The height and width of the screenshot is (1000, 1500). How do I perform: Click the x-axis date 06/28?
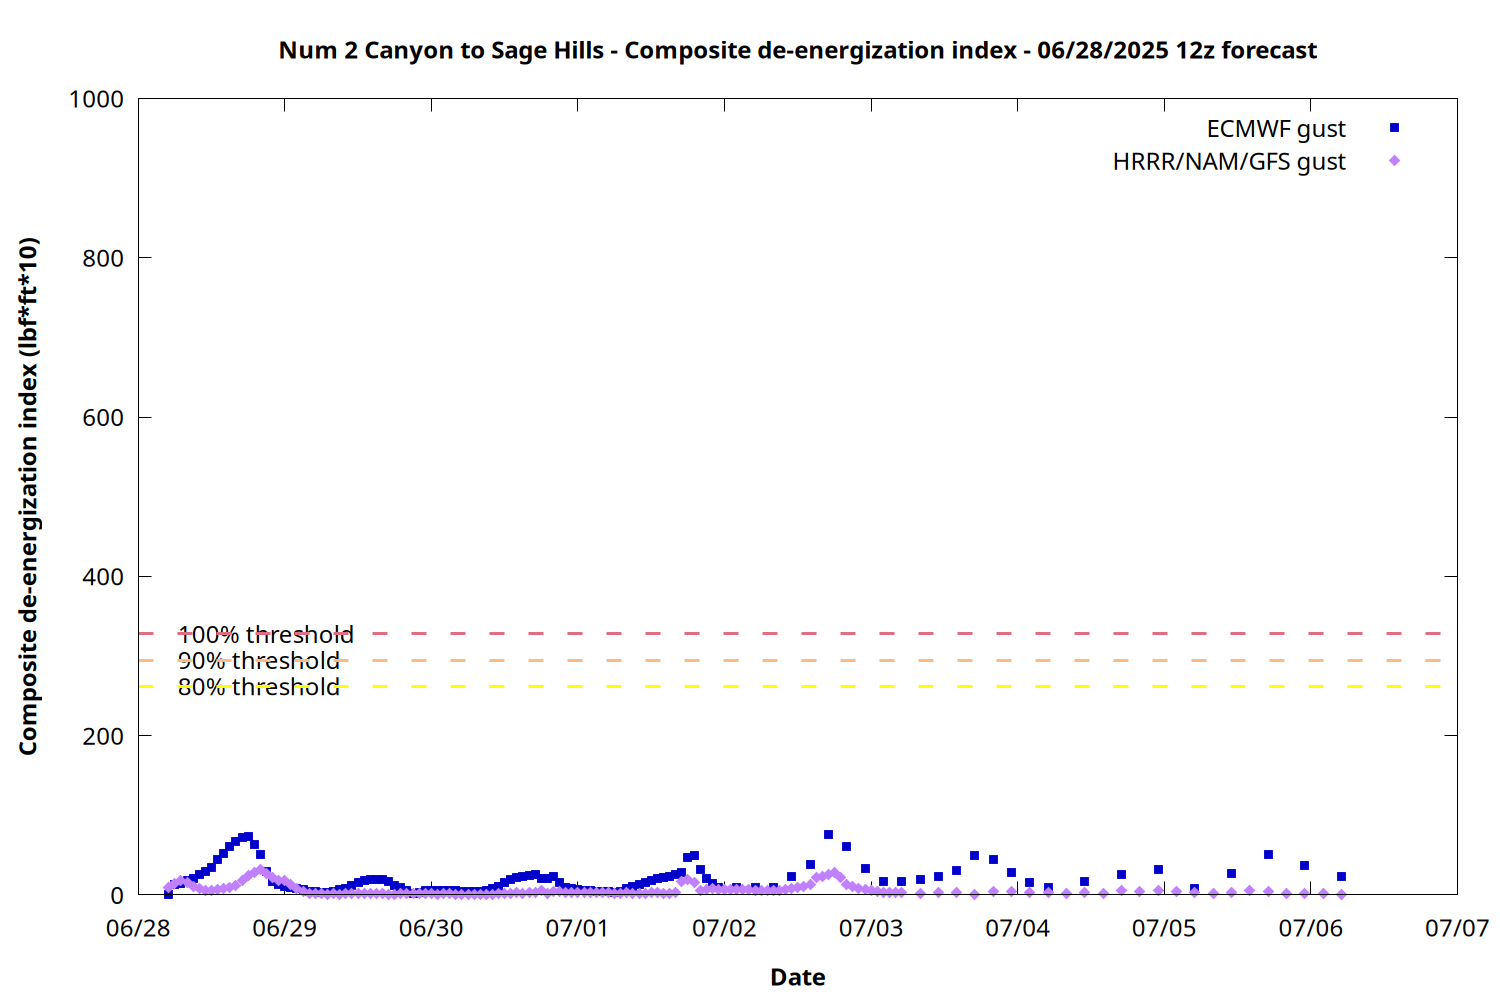click(x=138, y=928)
